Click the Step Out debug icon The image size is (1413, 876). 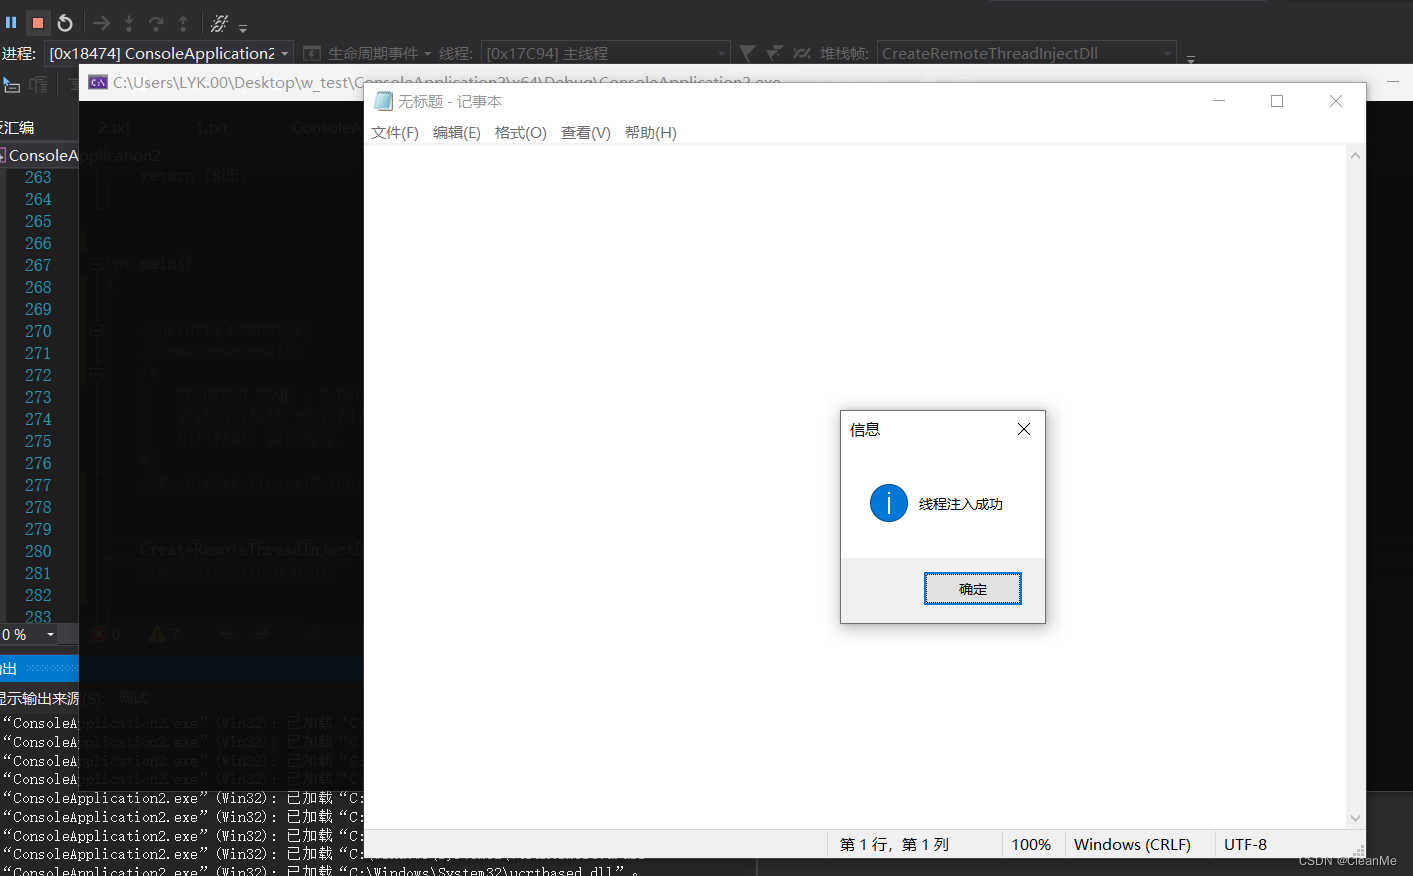click(183, 22)
